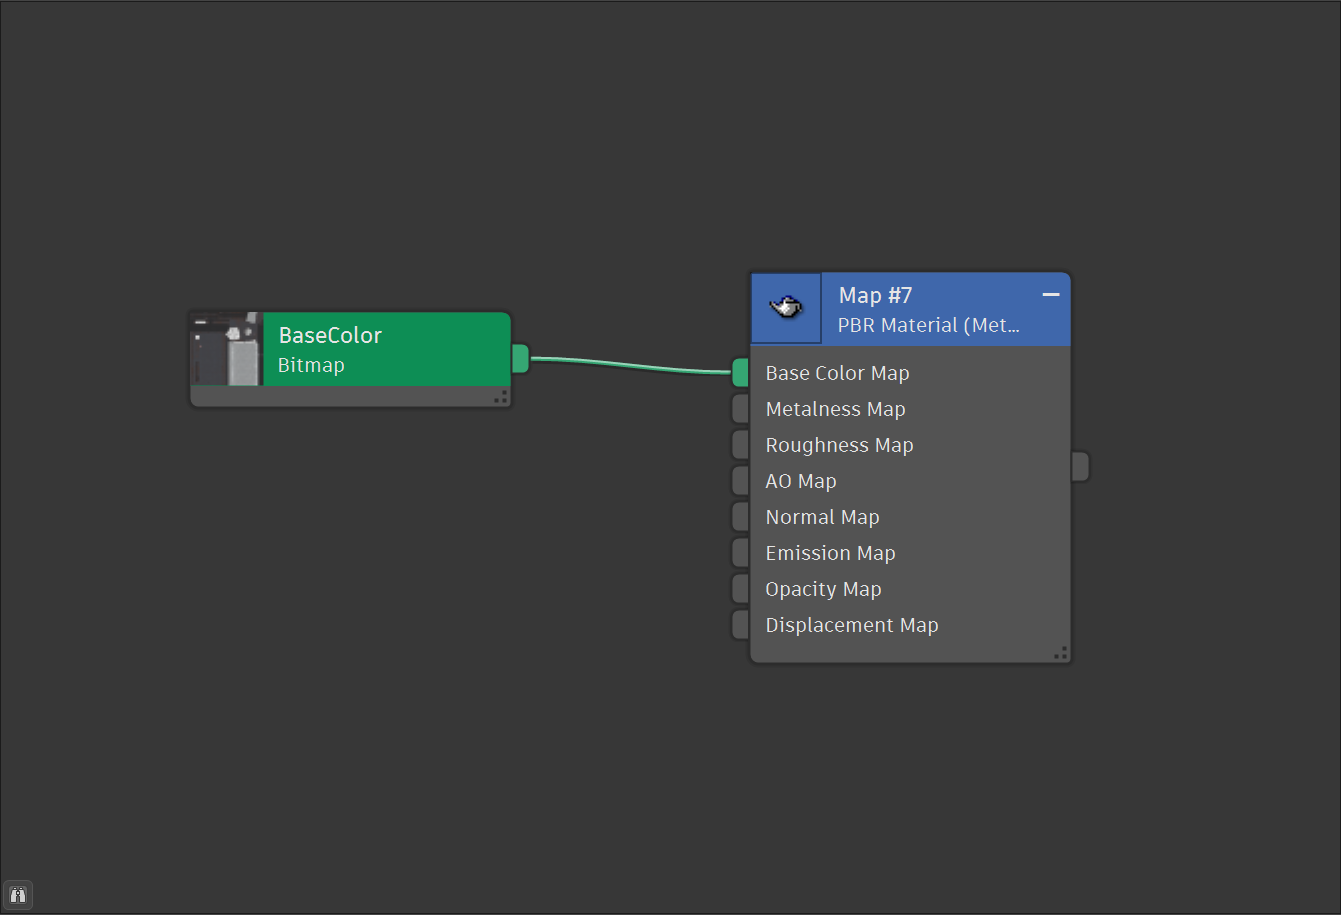The width and height of the screenshot is (1341, 915).
Task: Click the Map #7 node resize grip
Action: [x=1061, y=653]
